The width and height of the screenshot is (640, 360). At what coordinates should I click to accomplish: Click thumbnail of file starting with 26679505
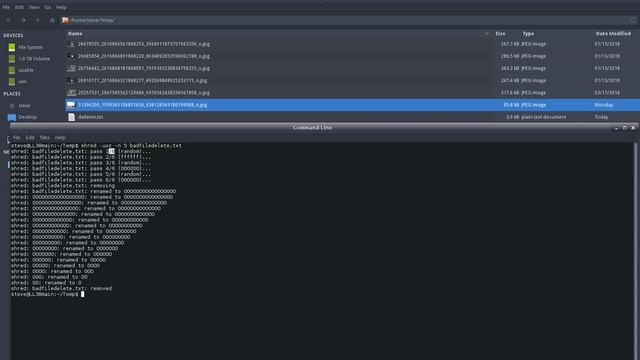[x=71, y=44]
